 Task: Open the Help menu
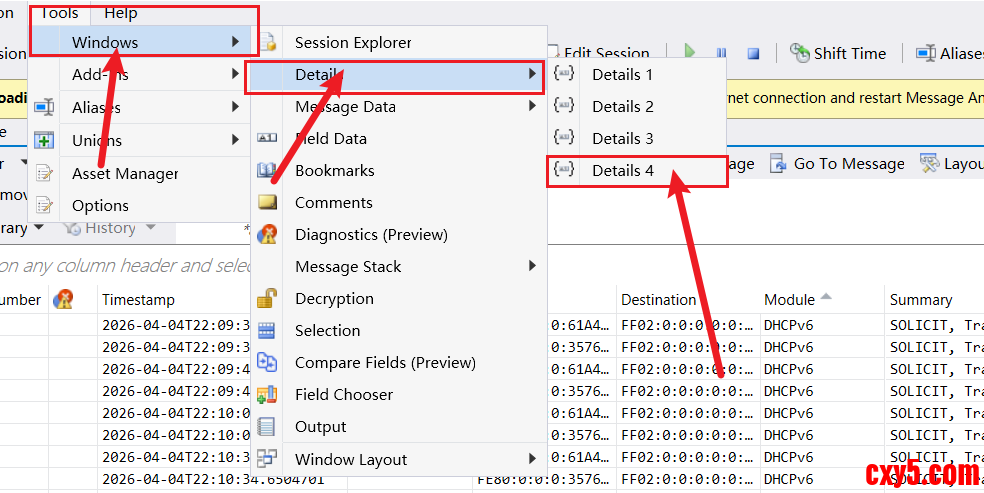121,13
